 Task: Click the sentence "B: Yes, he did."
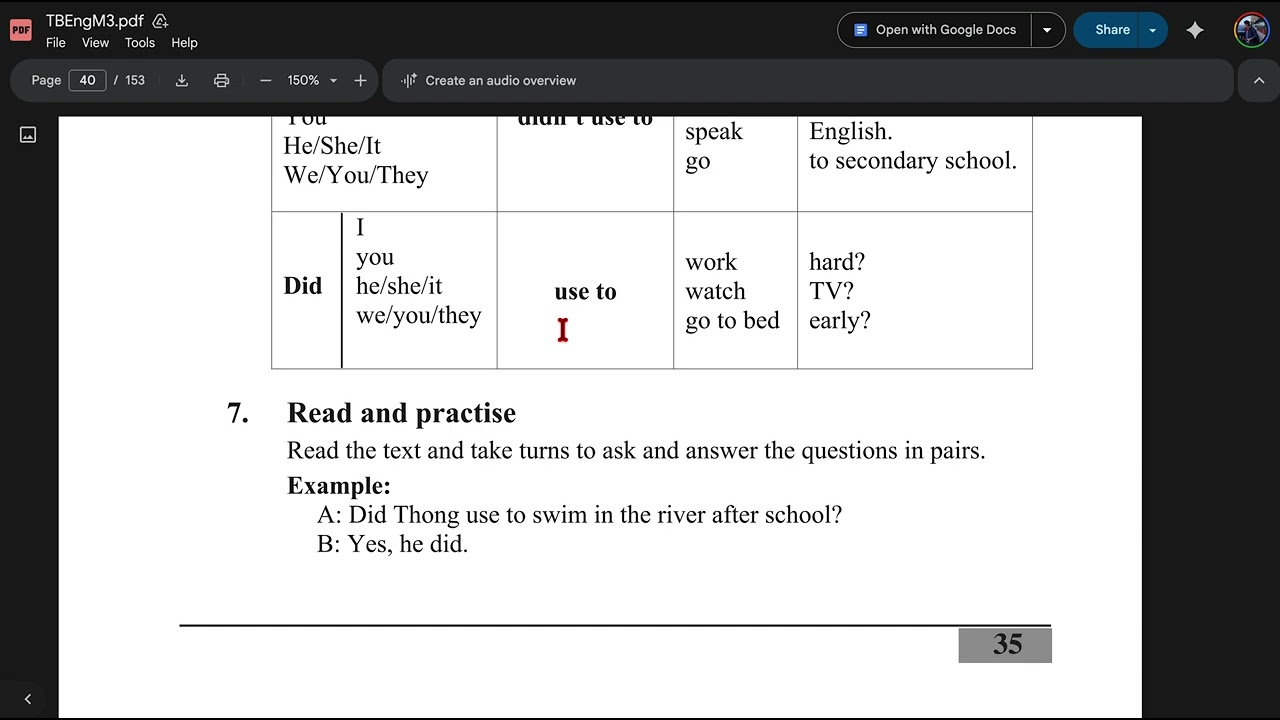pyautogui.click(x=393, y=544)
